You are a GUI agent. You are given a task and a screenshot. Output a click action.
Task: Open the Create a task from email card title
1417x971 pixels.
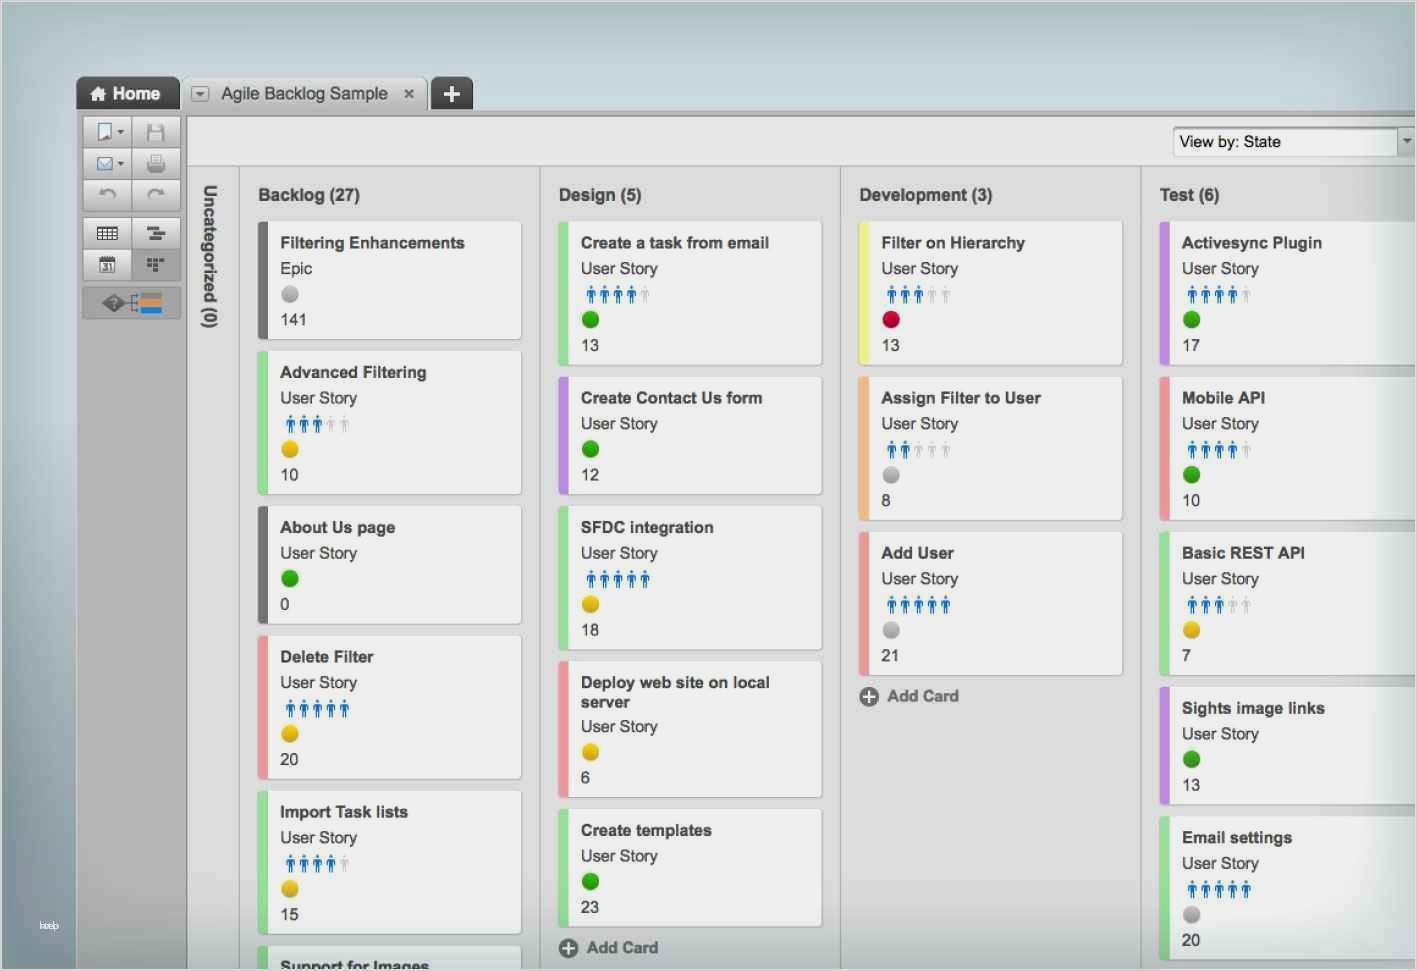(675, 243)
